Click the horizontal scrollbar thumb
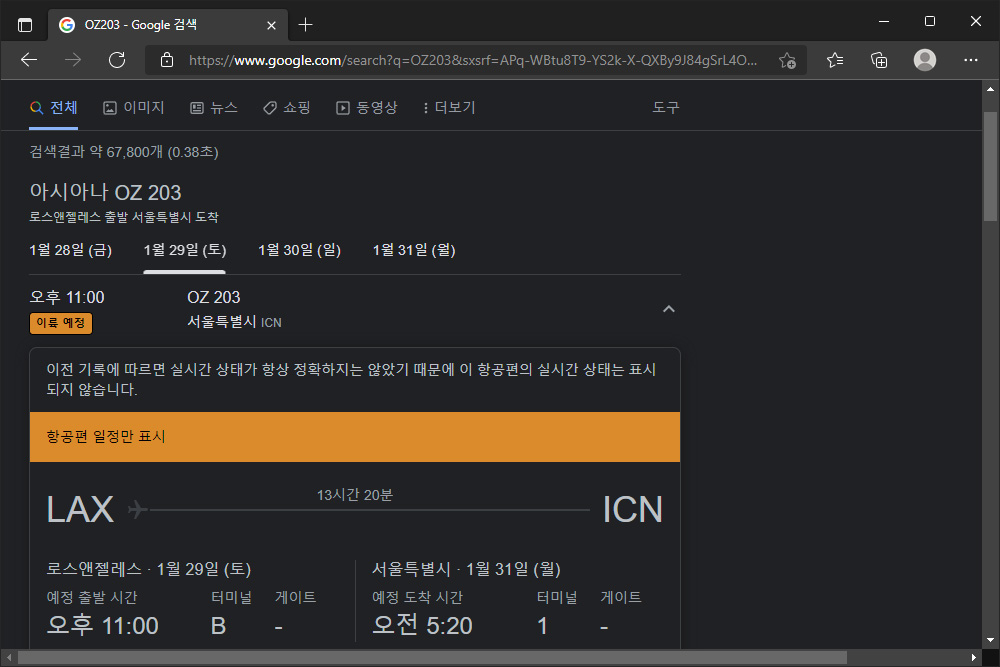 432,657
